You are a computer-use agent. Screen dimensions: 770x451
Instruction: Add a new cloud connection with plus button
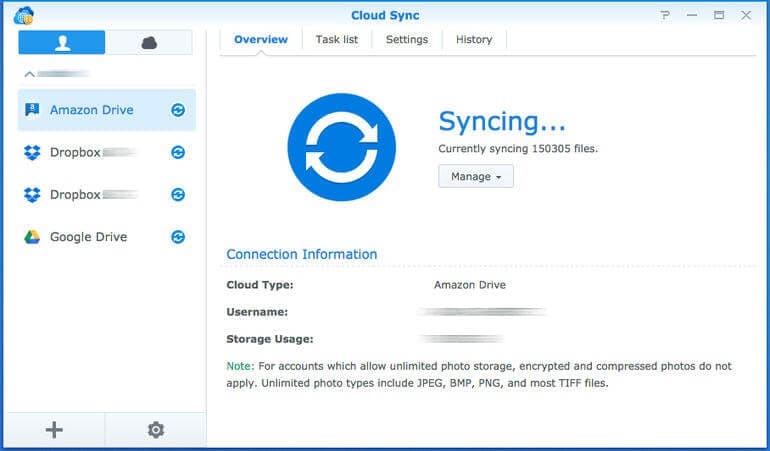[x=54, y=430]
